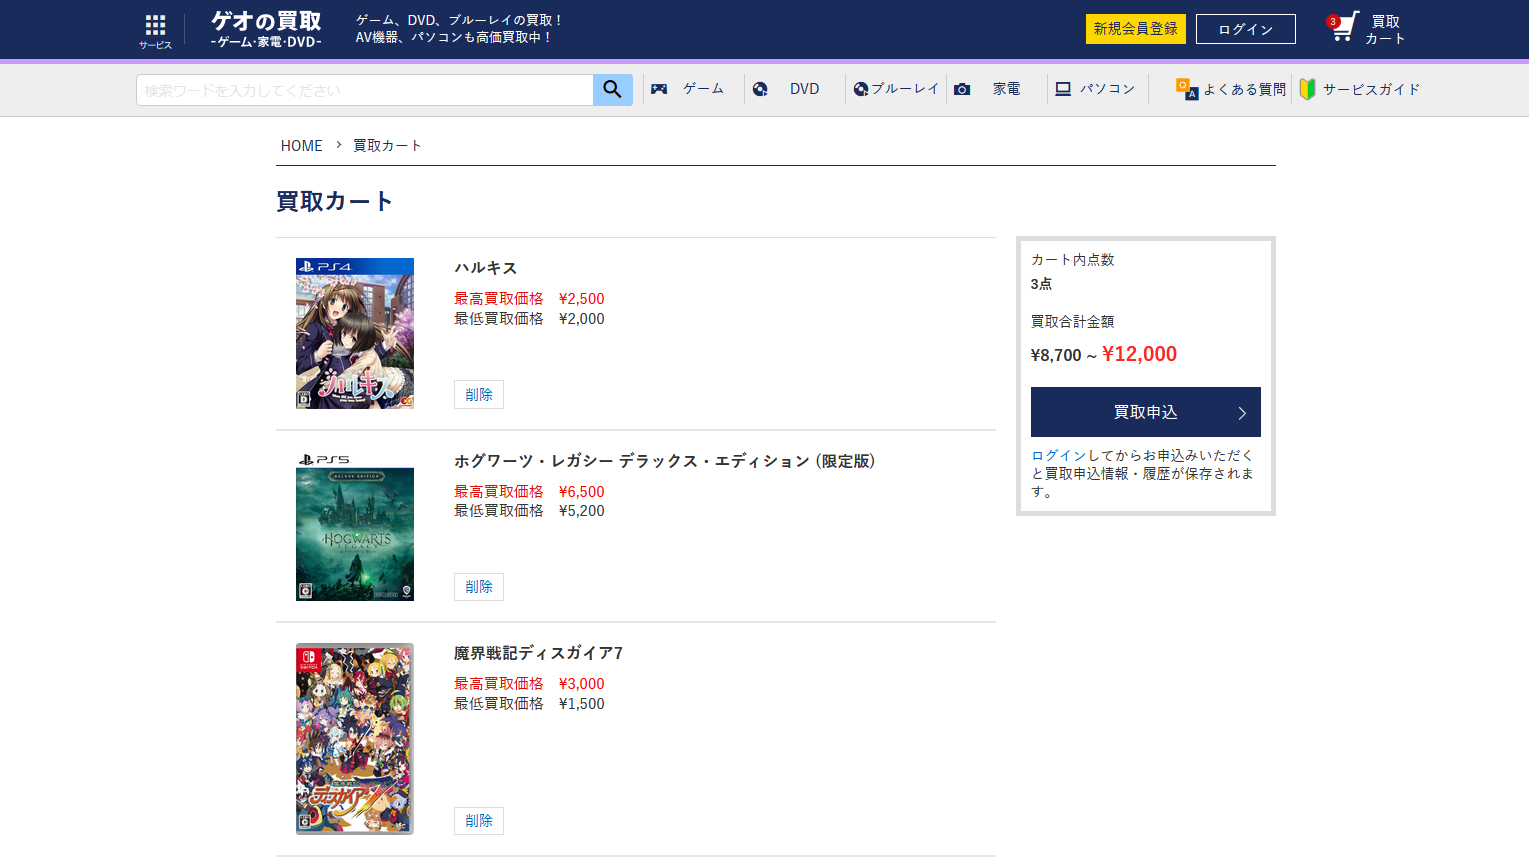The image size is (1529, 860).
Task: Click the Q&A icon for よくある質問
Action: click(x=1187, y=89)
